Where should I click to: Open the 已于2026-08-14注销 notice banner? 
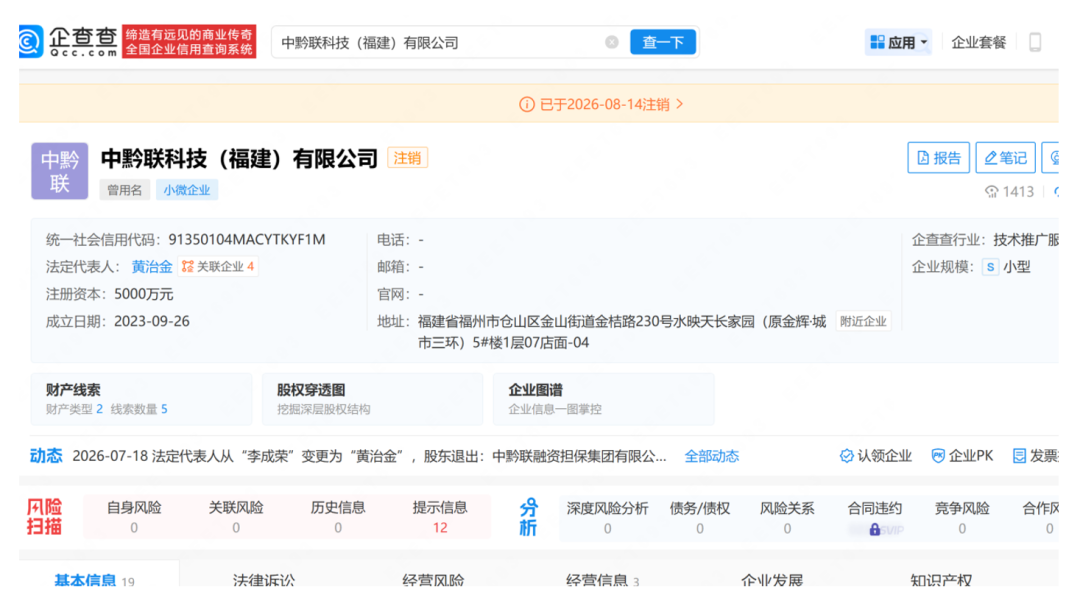tap(601, 104)
